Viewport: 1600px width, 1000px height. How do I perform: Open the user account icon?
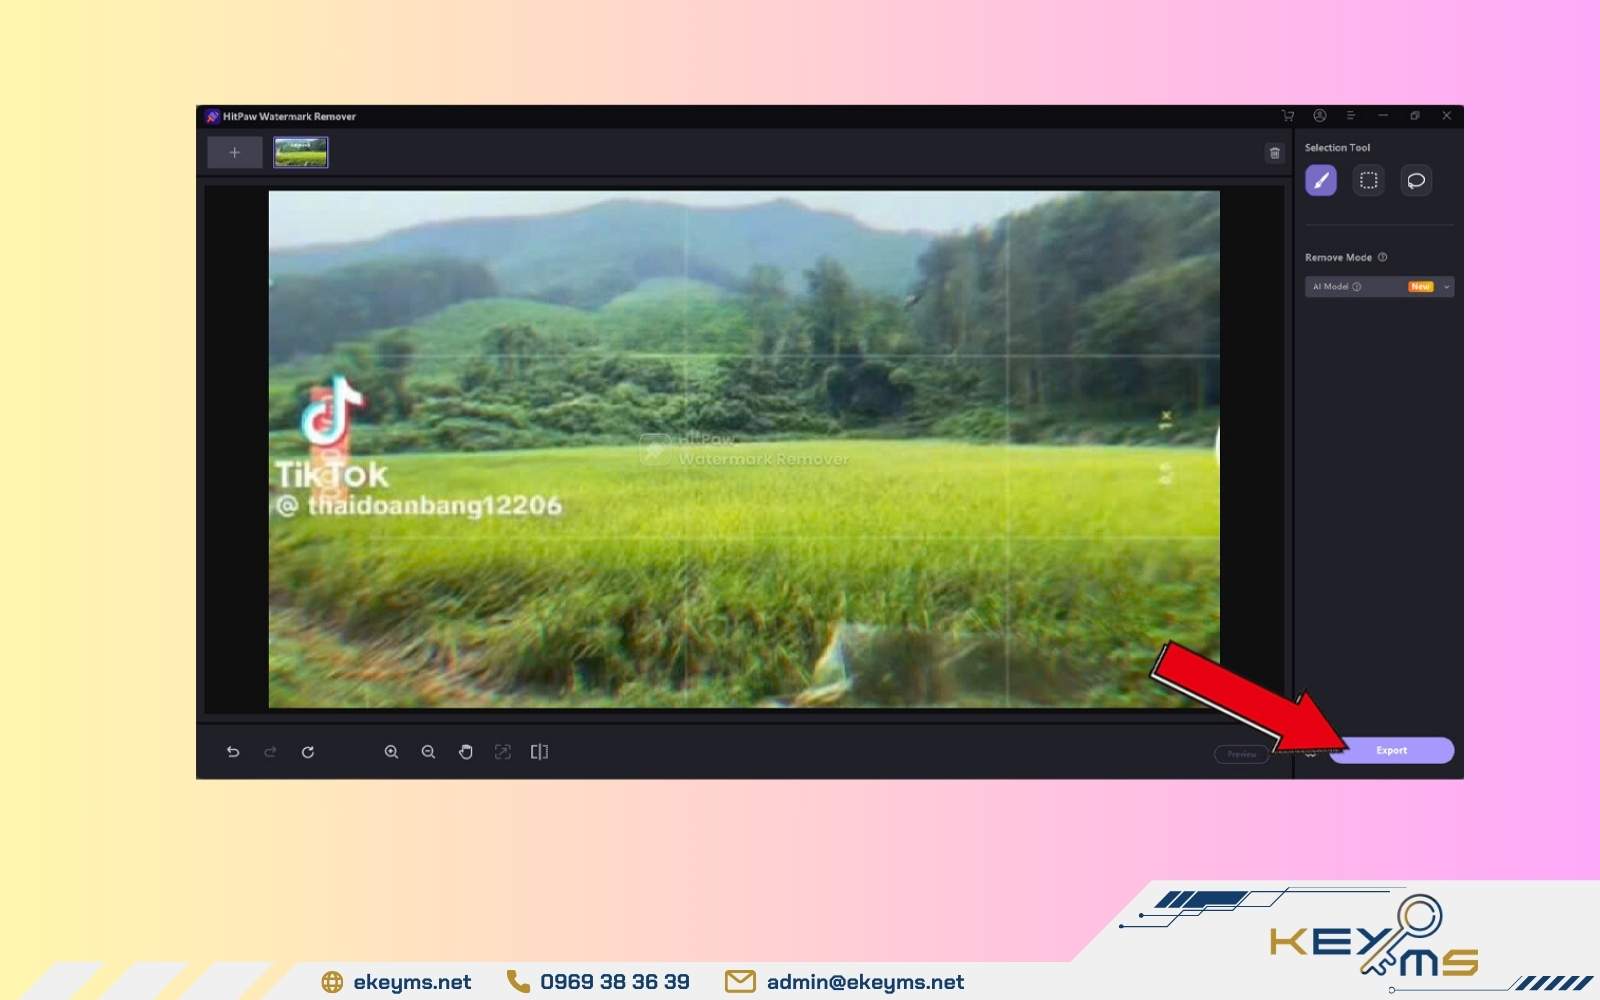pos(1320,116)
